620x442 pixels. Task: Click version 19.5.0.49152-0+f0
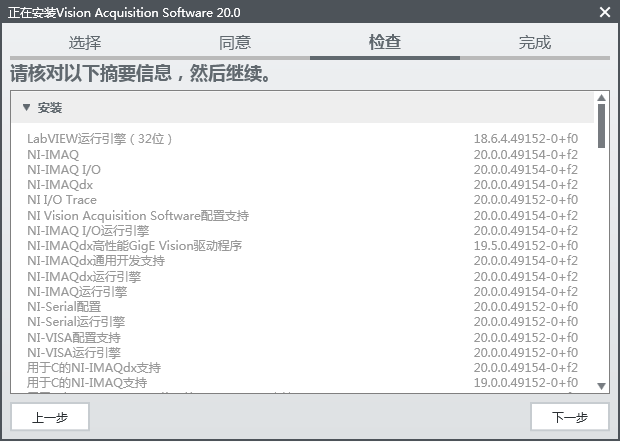(x=526, y=246)
